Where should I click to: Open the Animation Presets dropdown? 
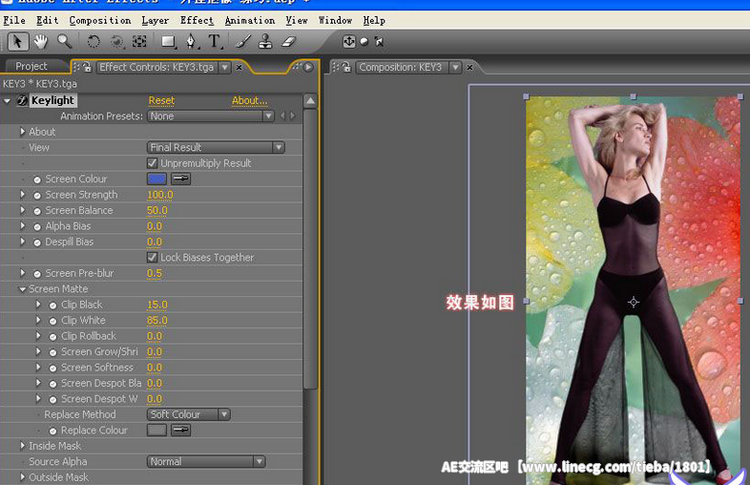click(x=211, y=116)
